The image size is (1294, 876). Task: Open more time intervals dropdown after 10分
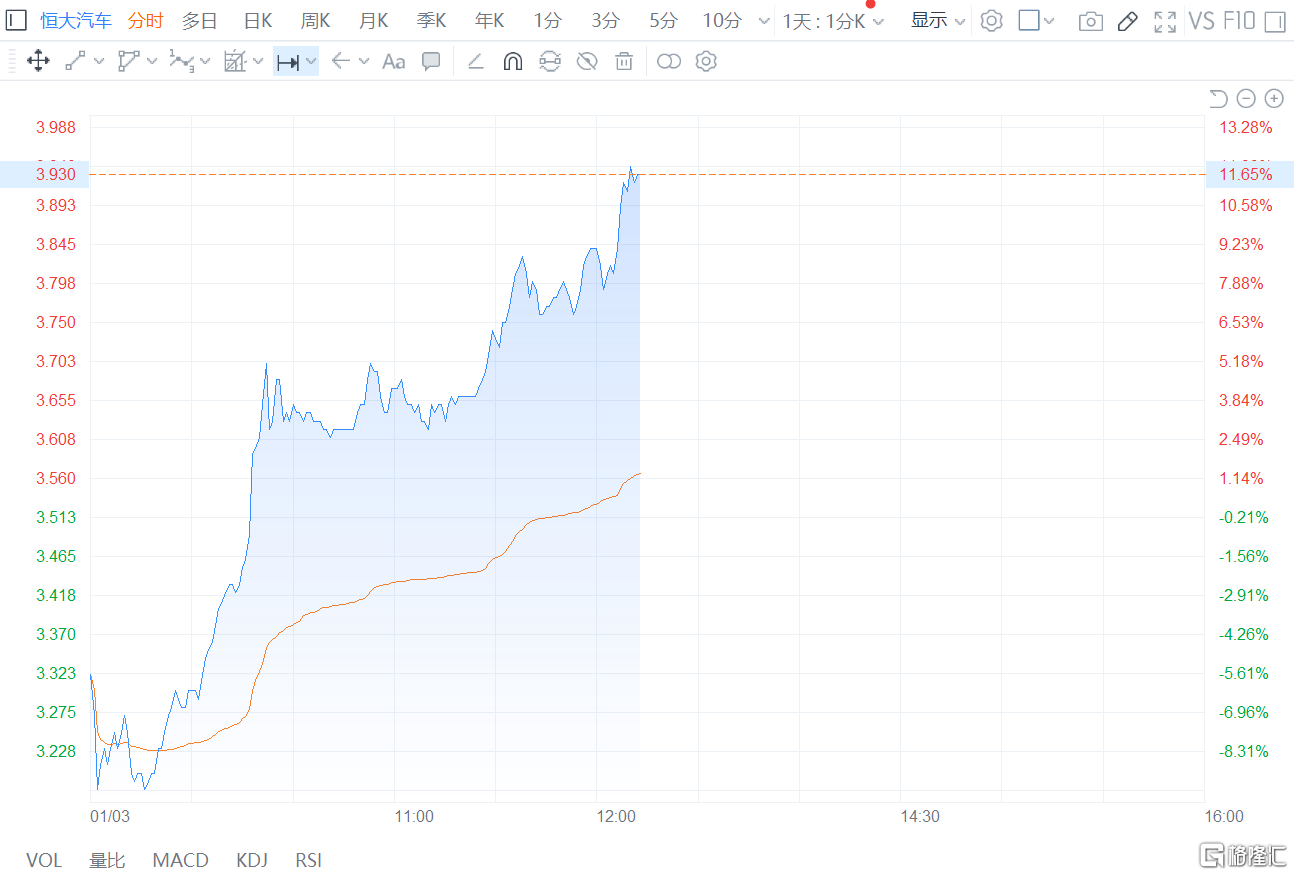pos(764,21)
